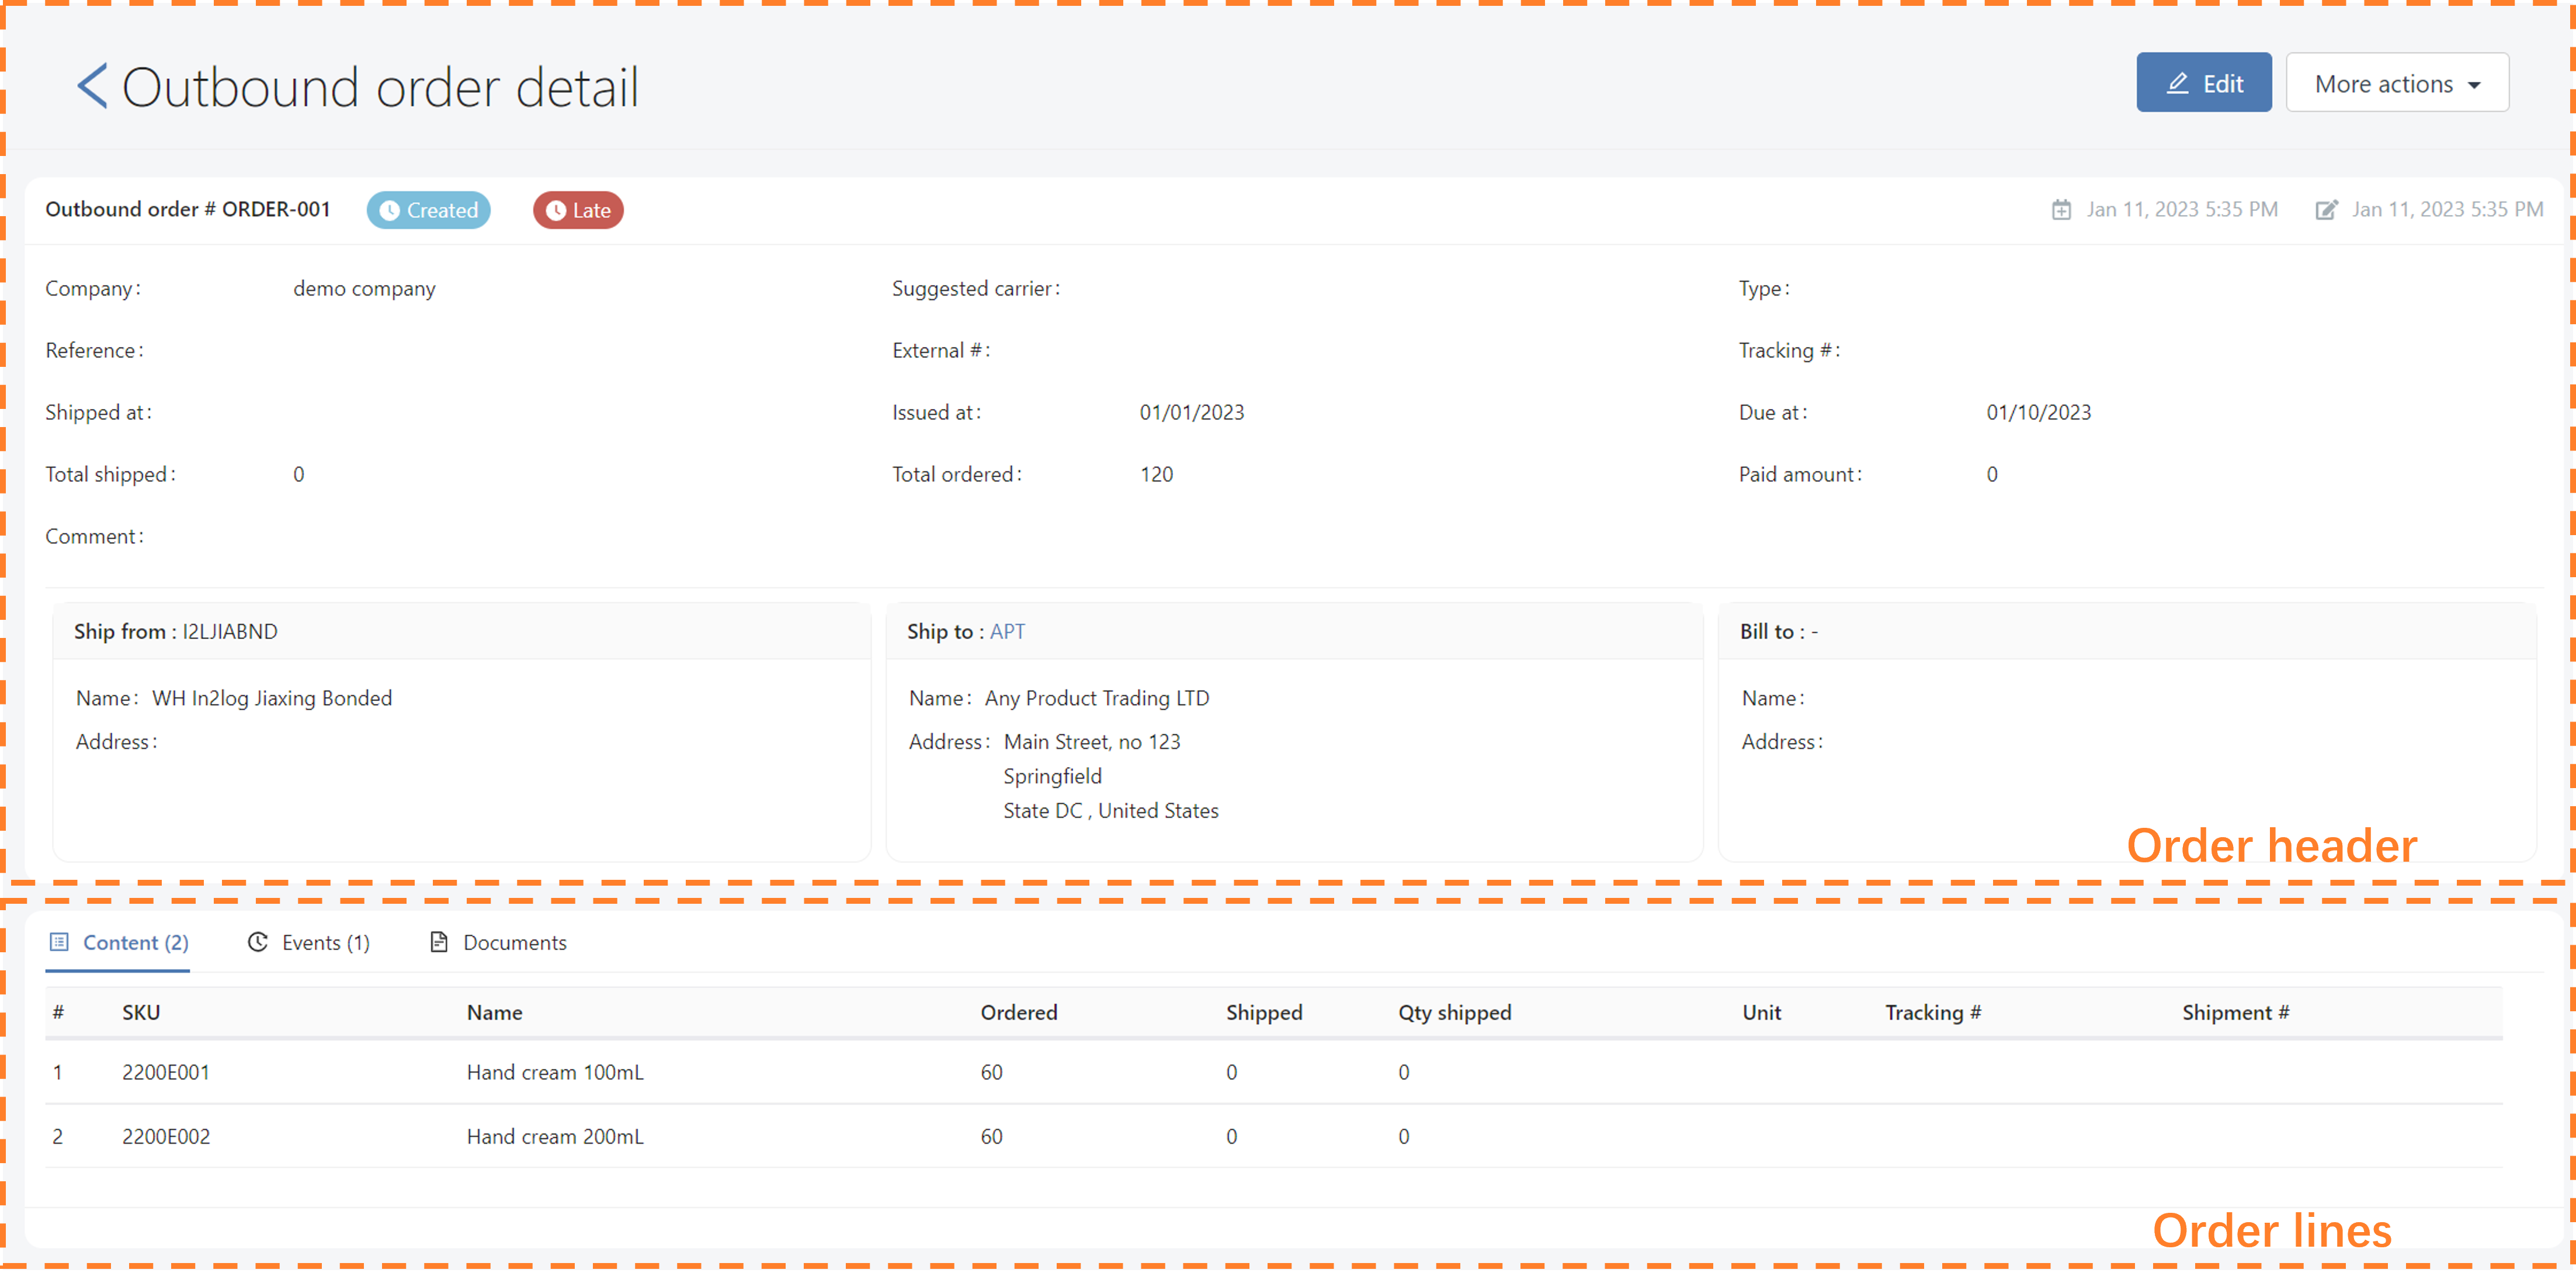Click the calendar icon by created date

point(2061,210)
